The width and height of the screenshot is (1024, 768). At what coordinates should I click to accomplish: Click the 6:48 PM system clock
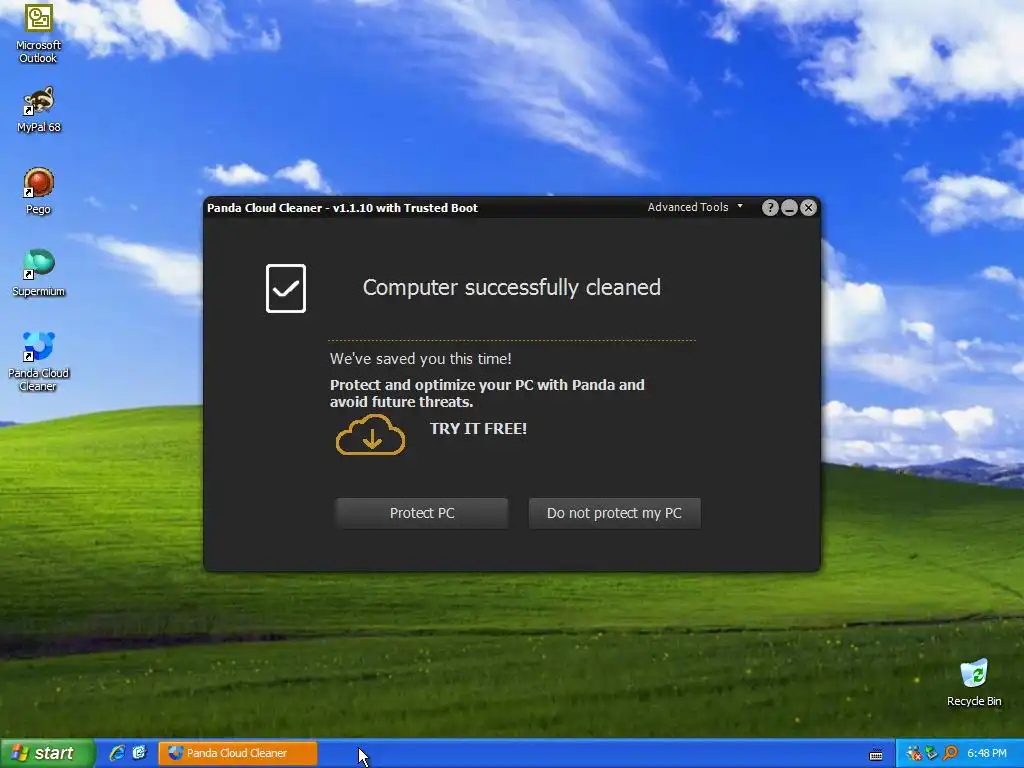(x=987, y=754)
